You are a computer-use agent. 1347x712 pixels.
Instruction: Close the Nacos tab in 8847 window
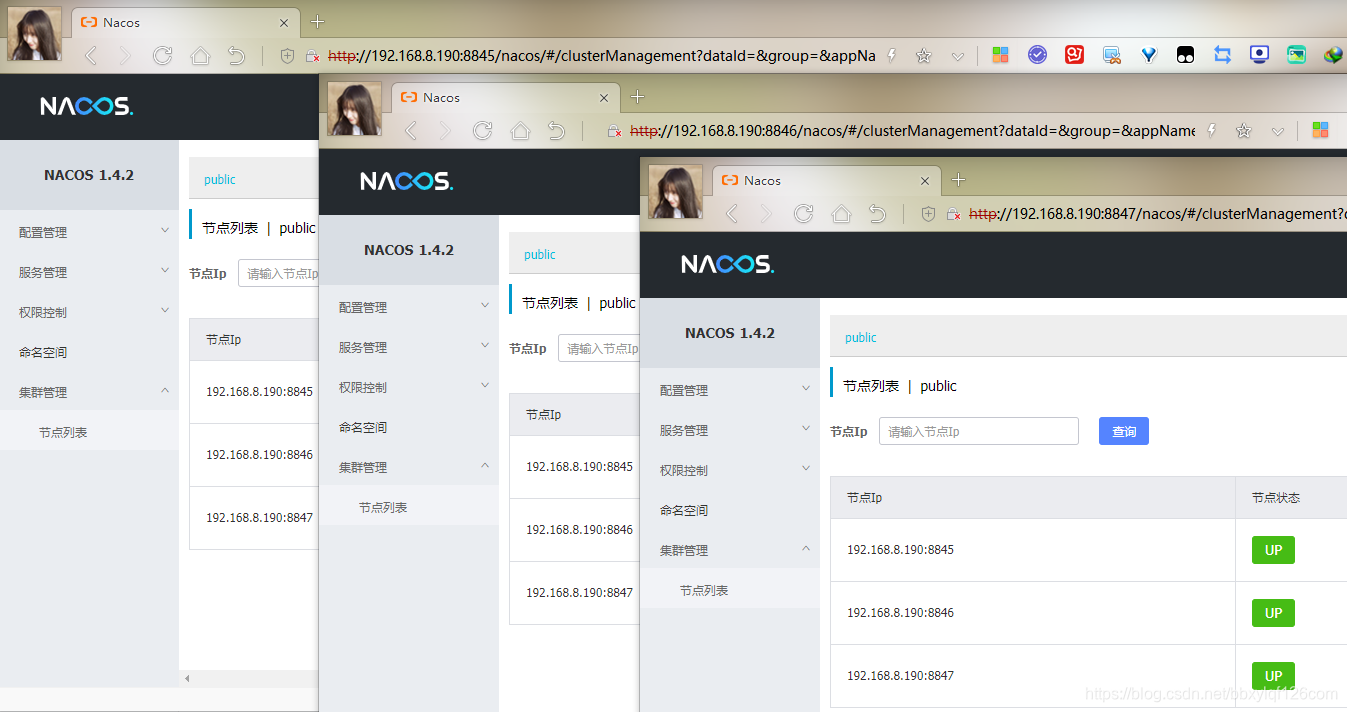coord(925,181)
